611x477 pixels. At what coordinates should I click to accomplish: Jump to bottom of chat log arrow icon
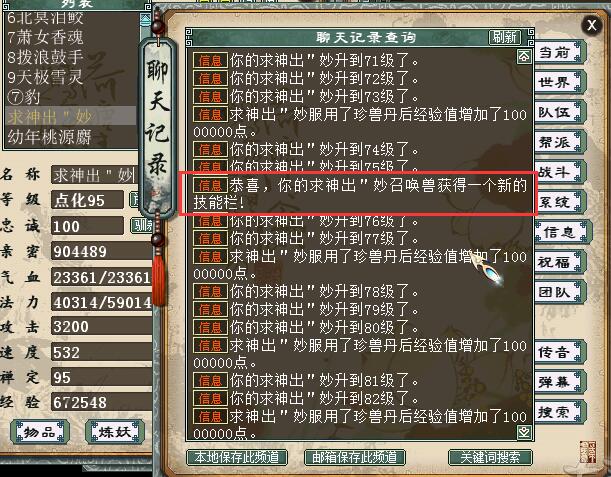[x=524, y=431]
